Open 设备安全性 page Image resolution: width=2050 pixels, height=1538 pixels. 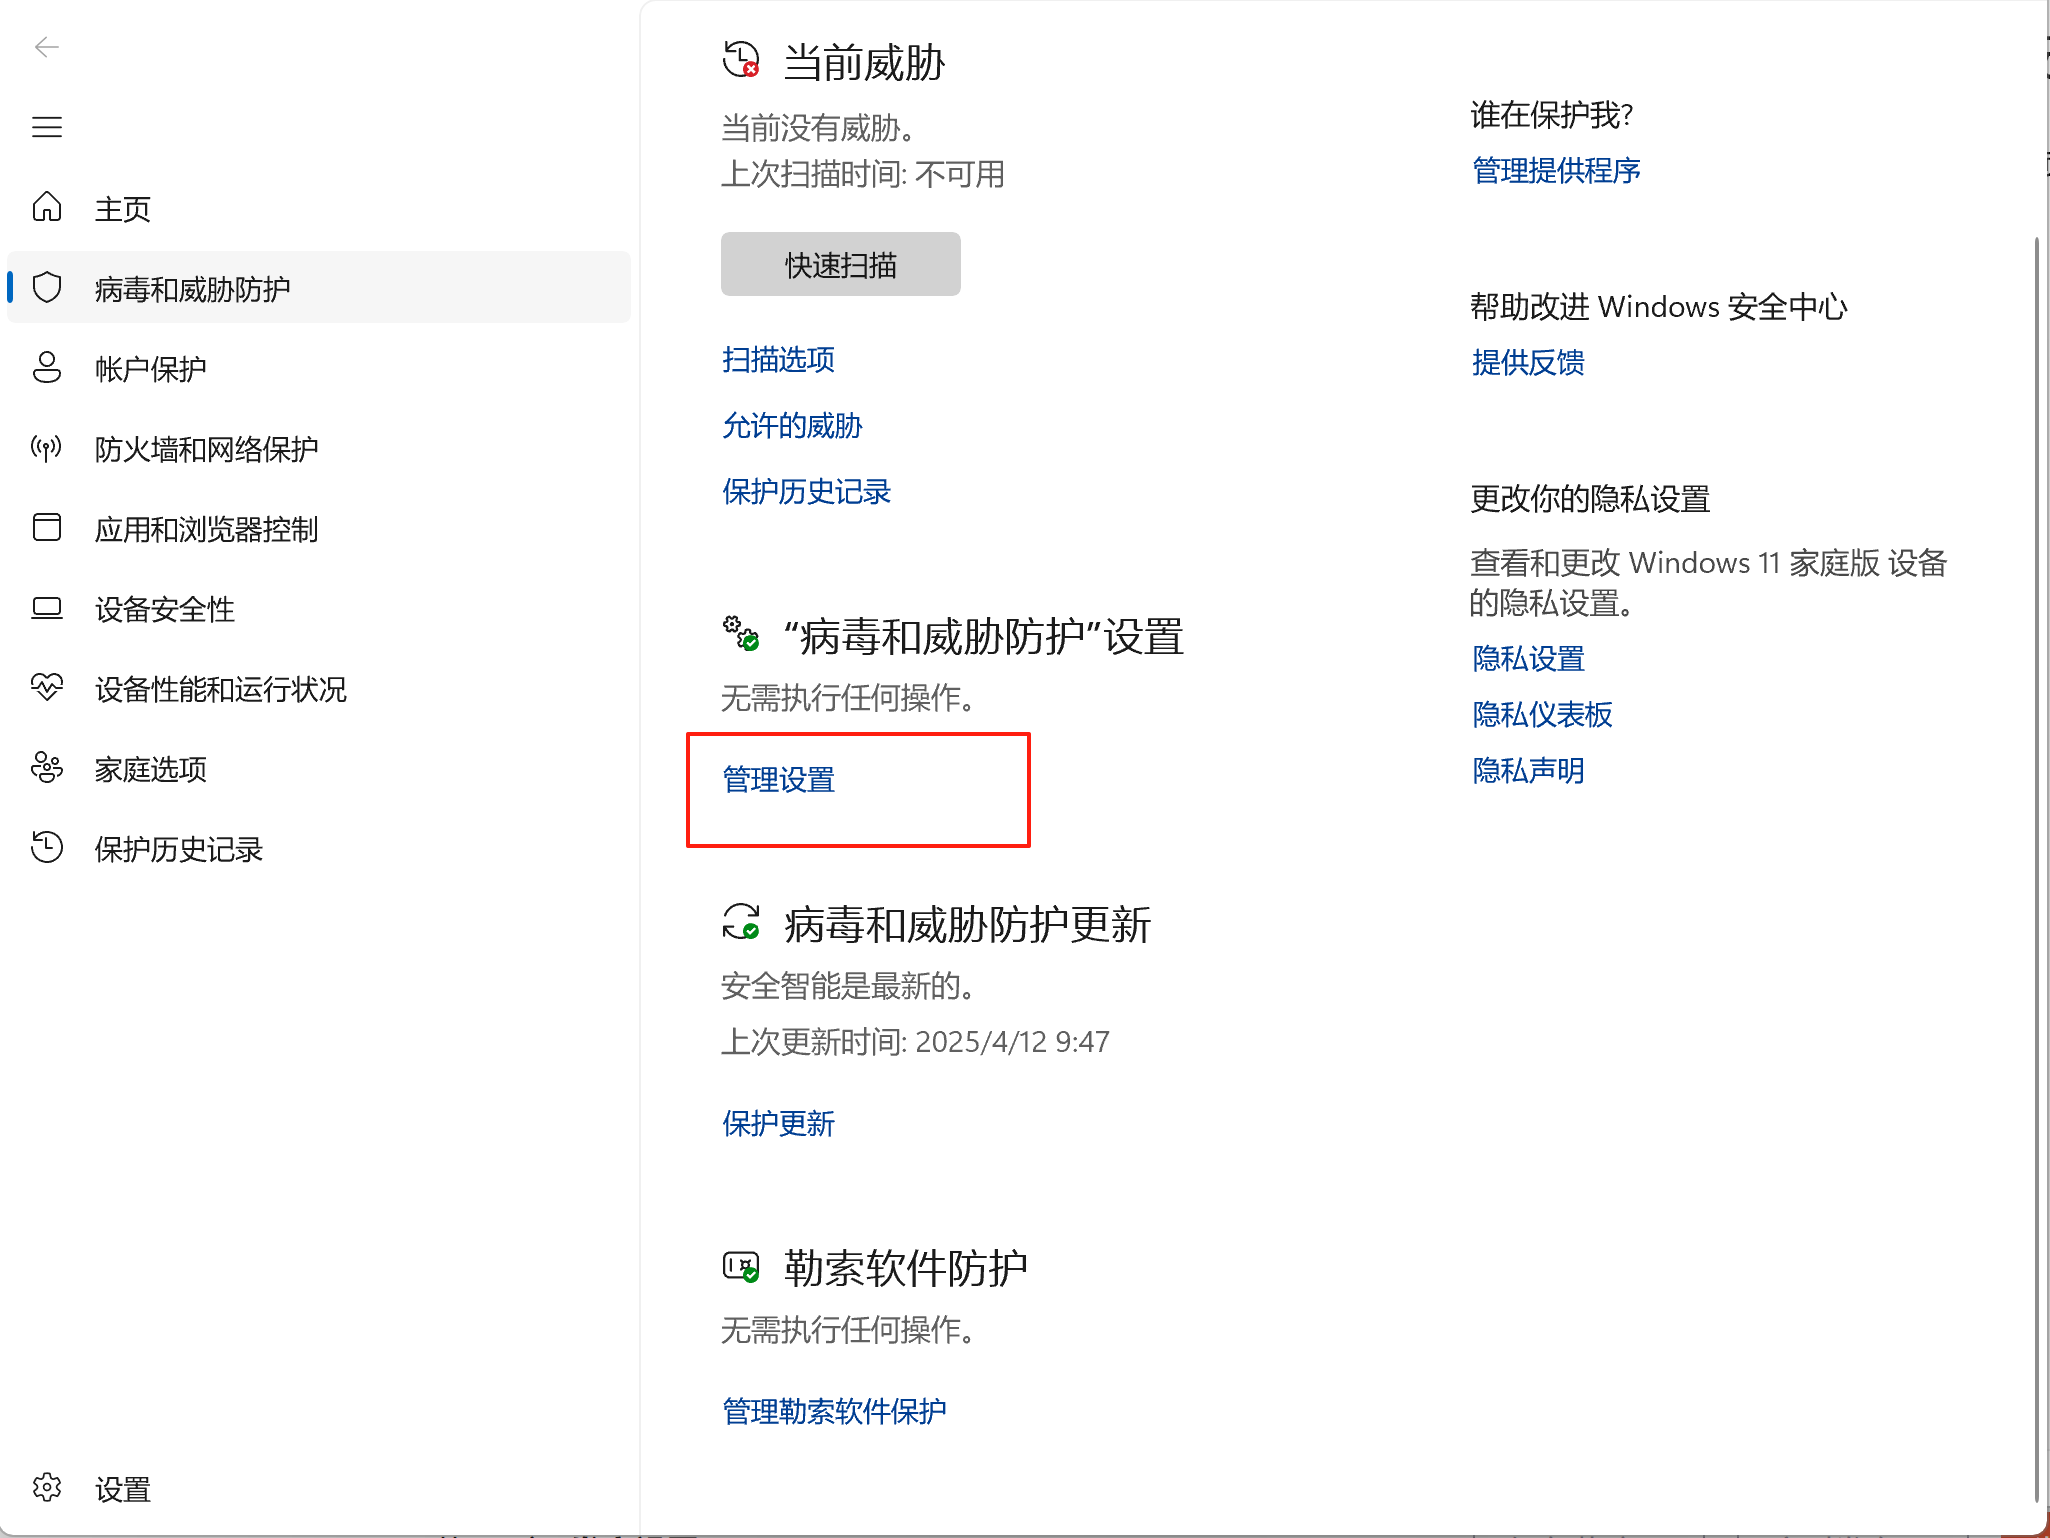(319, 608)
